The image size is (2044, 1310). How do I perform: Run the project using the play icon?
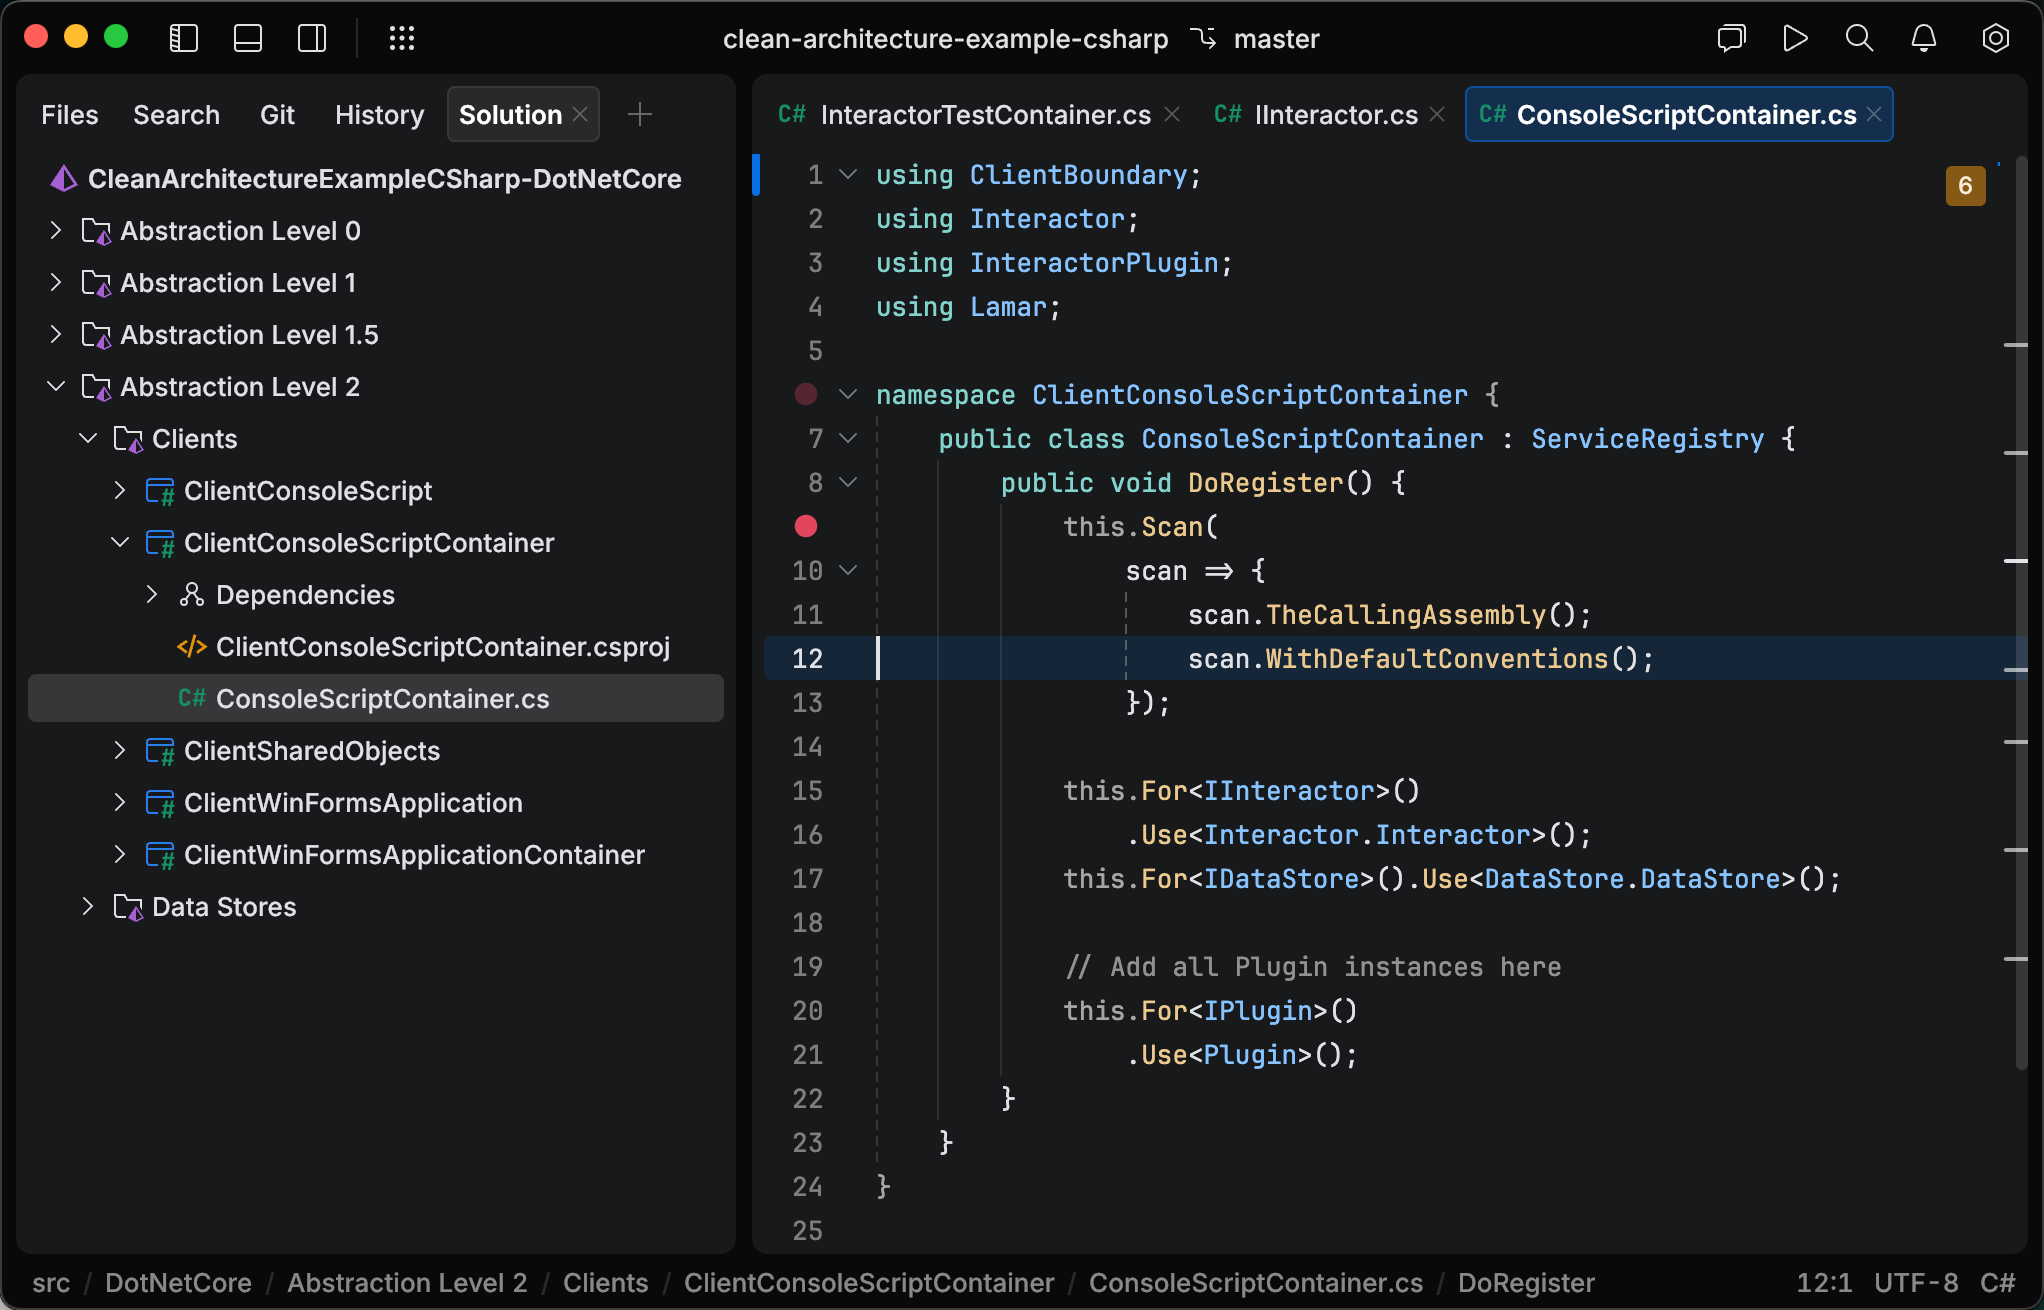1794,38
